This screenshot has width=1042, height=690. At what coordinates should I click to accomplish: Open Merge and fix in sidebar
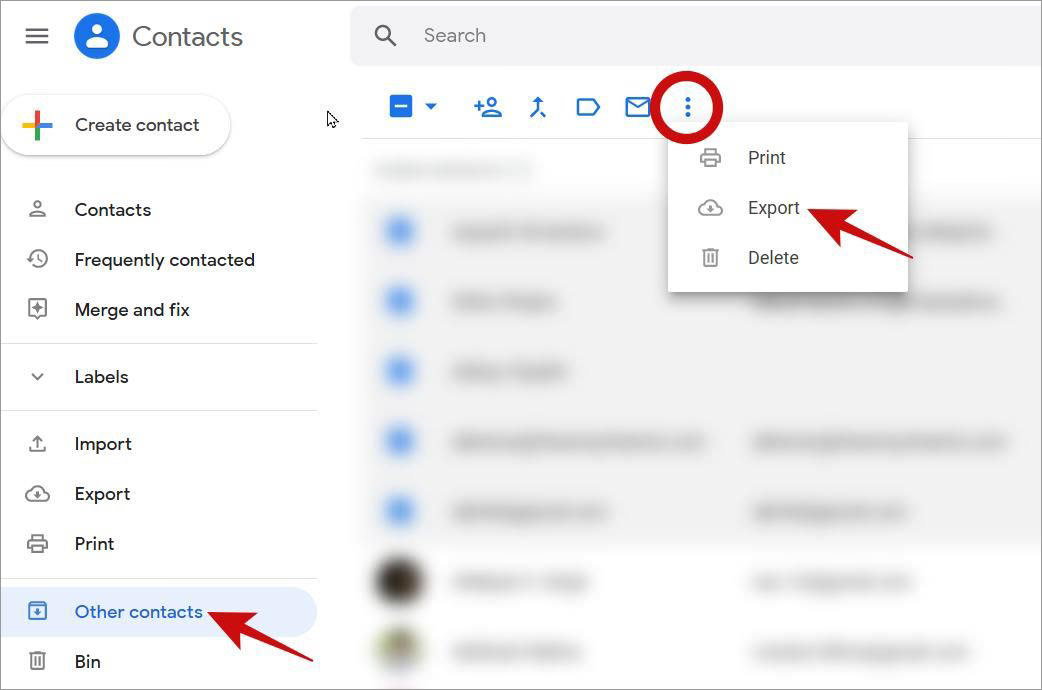point(158,310)
